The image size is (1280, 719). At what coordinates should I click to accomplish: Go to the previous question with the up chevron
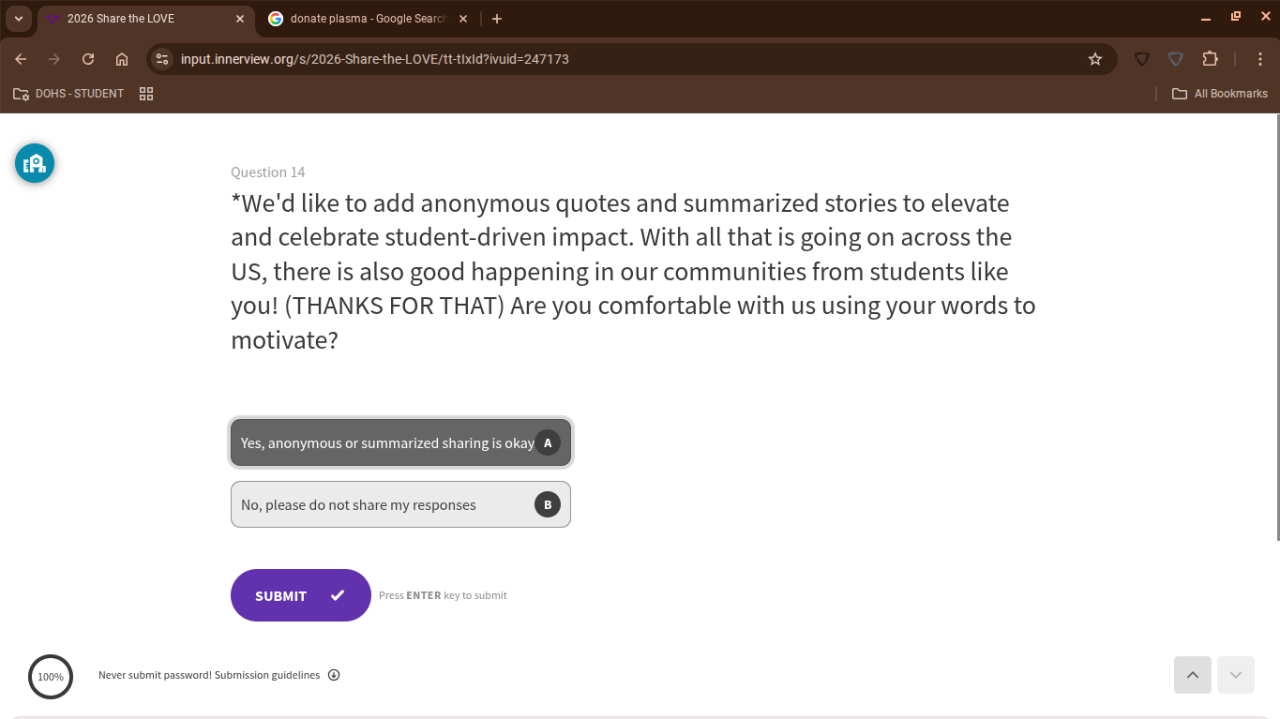tap(1192, 675)
